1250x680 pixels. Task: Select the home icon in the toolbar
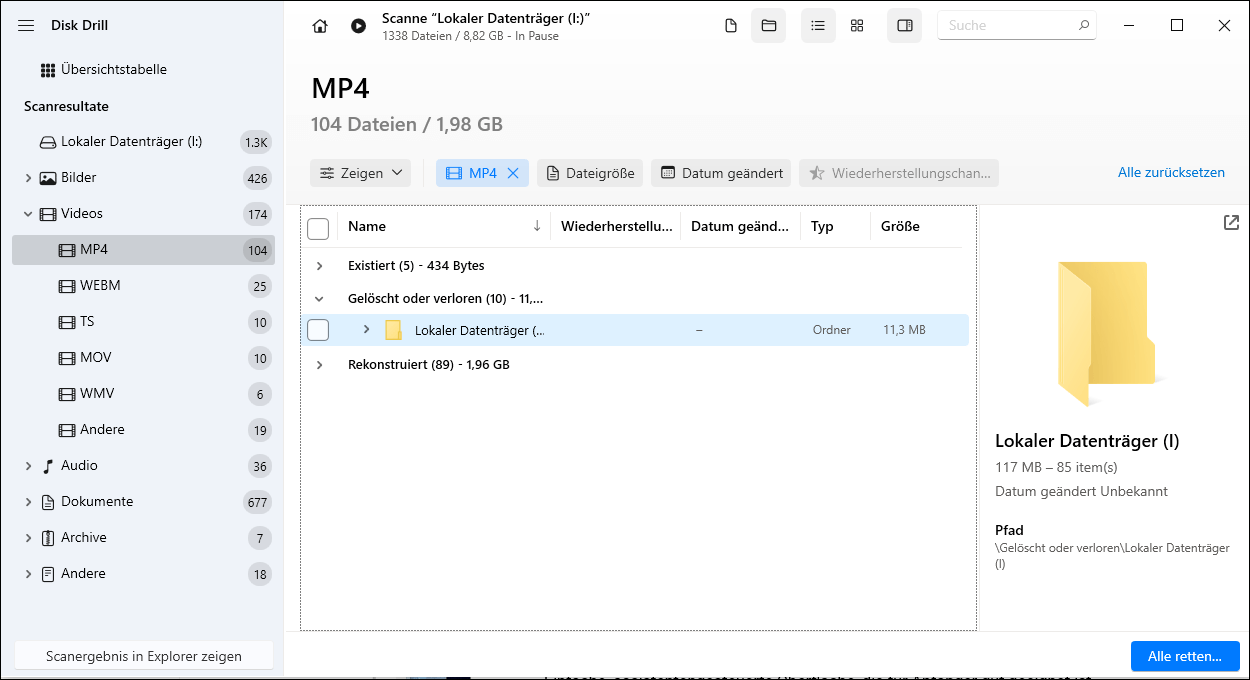319,25
